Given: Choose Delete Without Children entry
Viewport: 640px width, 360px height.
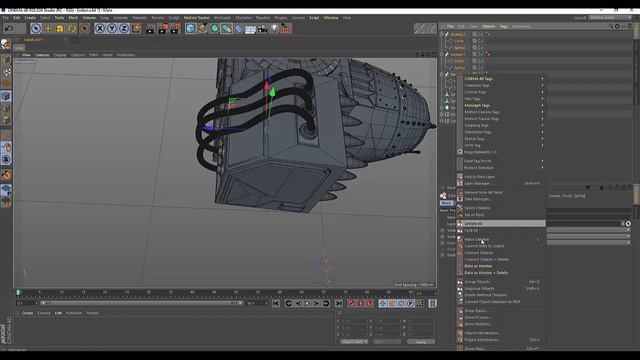Looking at the screenshot, I should 501,295.
